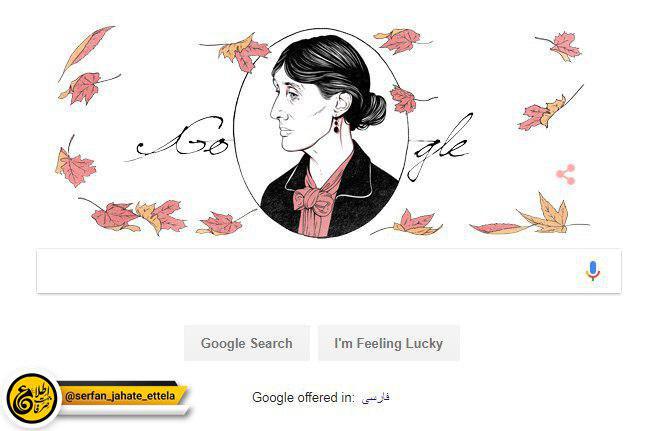
Task: Start voice search with the microphone icon
Action: (x=593, y=271)
